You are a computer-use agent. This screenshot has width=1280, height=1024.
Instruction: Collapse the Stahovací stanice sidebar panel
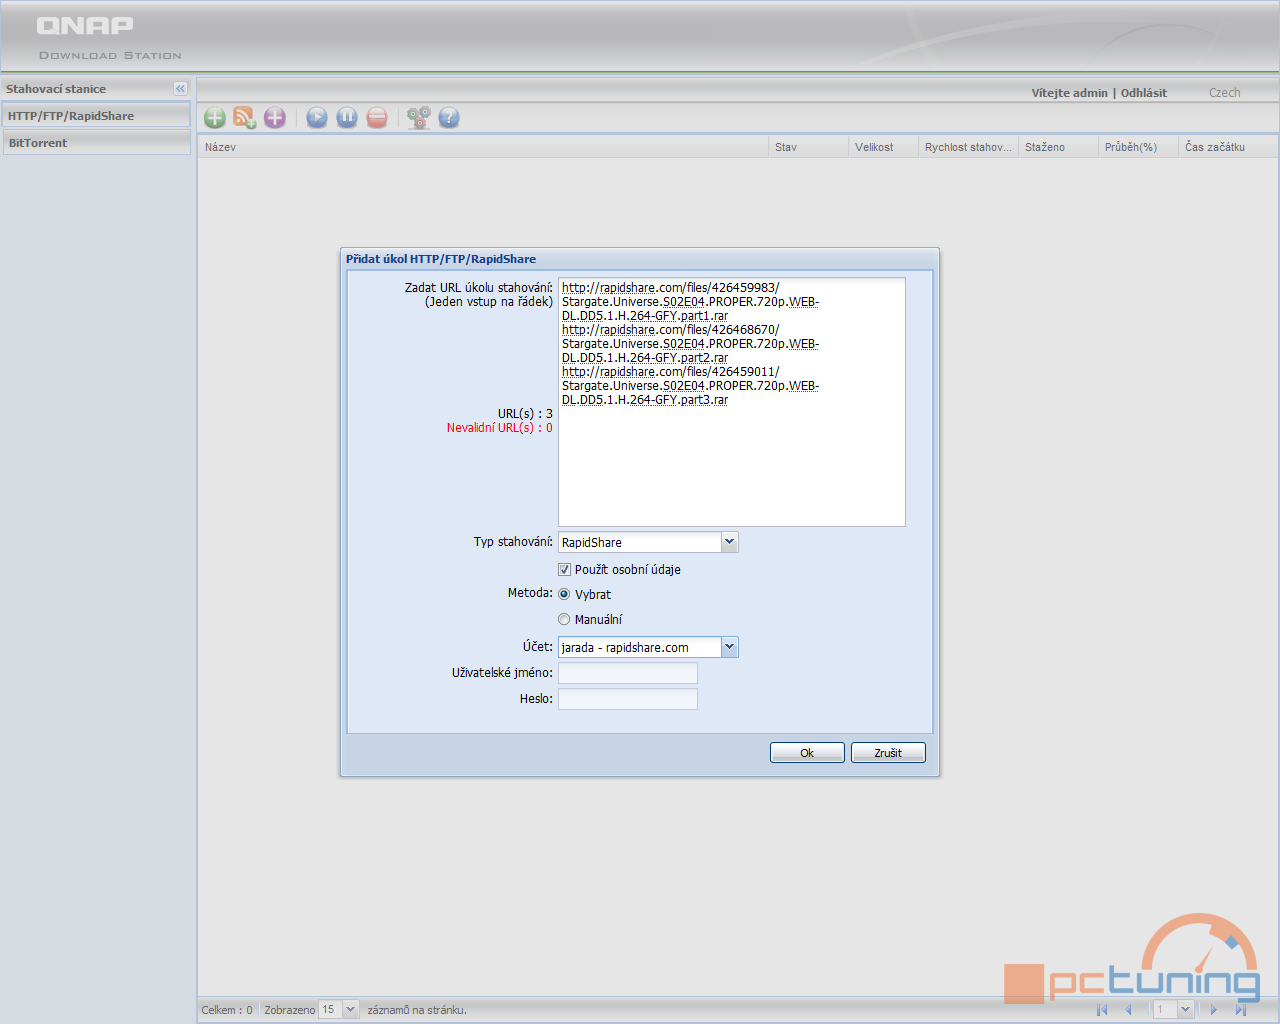(180, 89)
